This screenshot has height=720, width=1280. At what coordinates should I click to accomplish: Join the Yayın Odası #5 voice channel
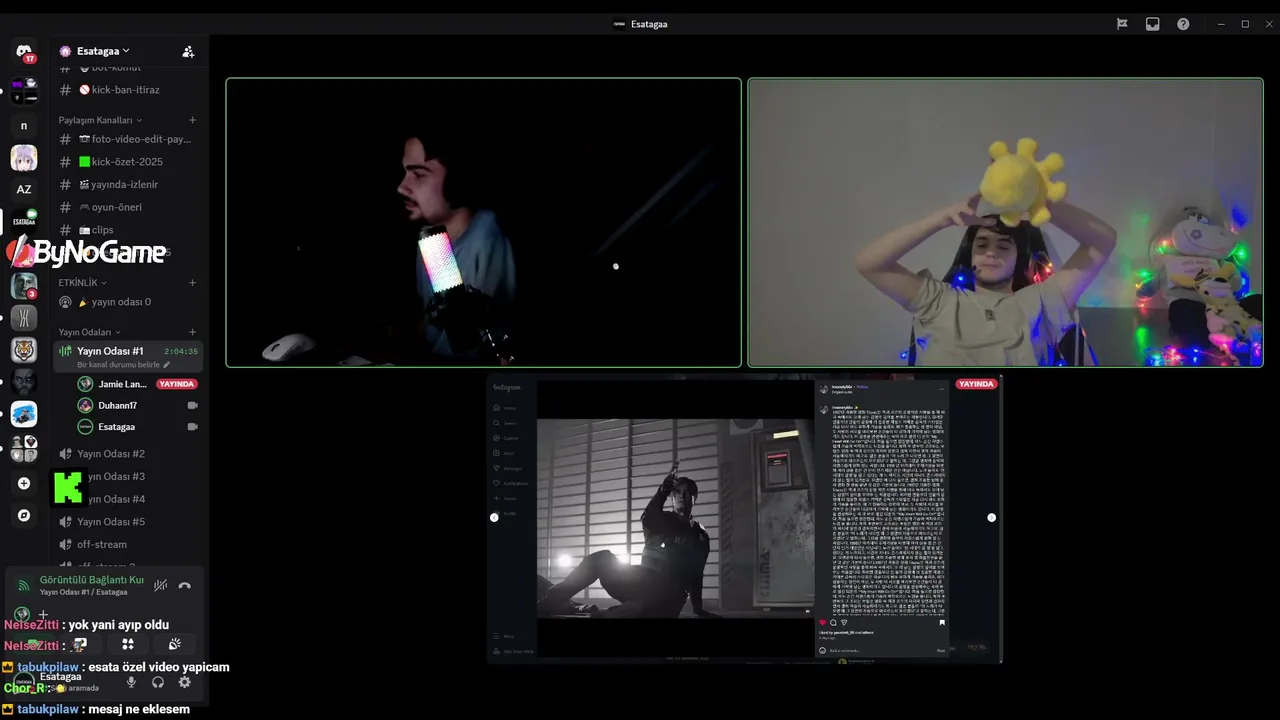[x=129, y=522]
